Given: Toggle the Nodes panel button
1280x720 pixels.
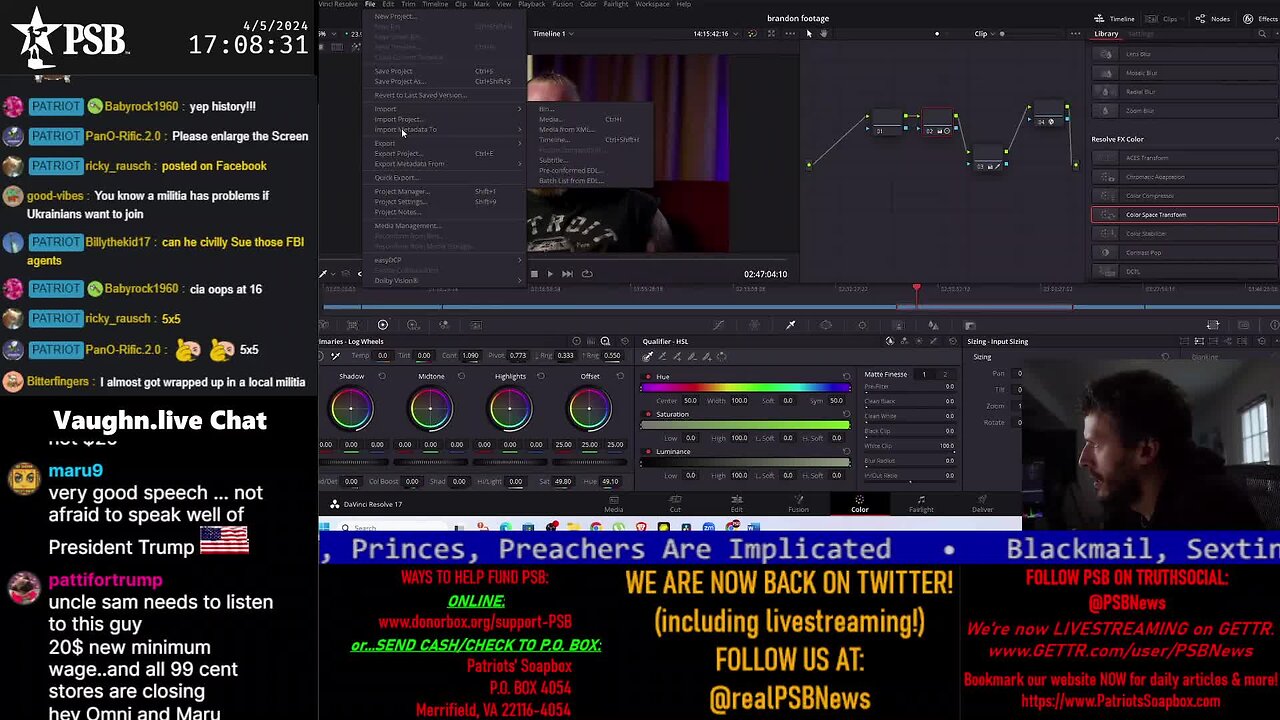Looking at the screenshot, I should coord(1214,19).
